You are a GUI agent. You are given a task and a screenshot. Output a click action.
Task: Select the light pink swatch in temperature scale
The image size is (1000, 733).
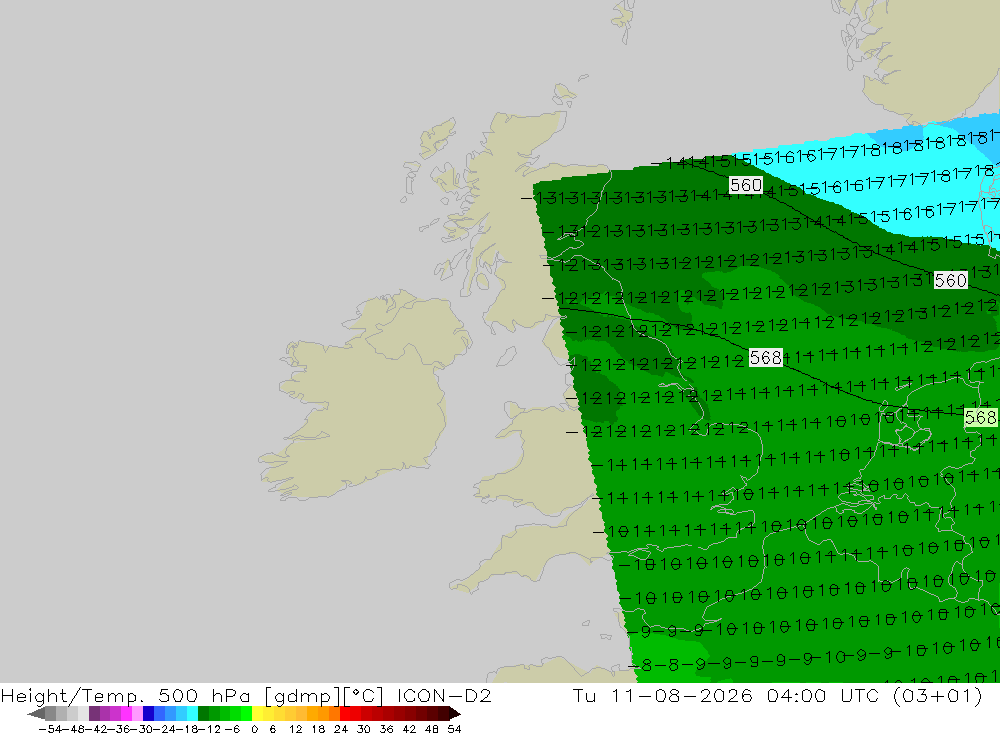pos(137,713)
